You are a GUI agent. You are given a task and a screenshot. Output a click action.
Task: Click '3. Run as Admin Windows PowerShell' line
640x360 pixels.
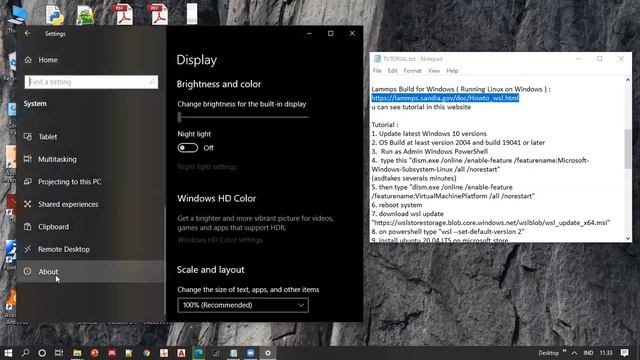coord(429,151)
